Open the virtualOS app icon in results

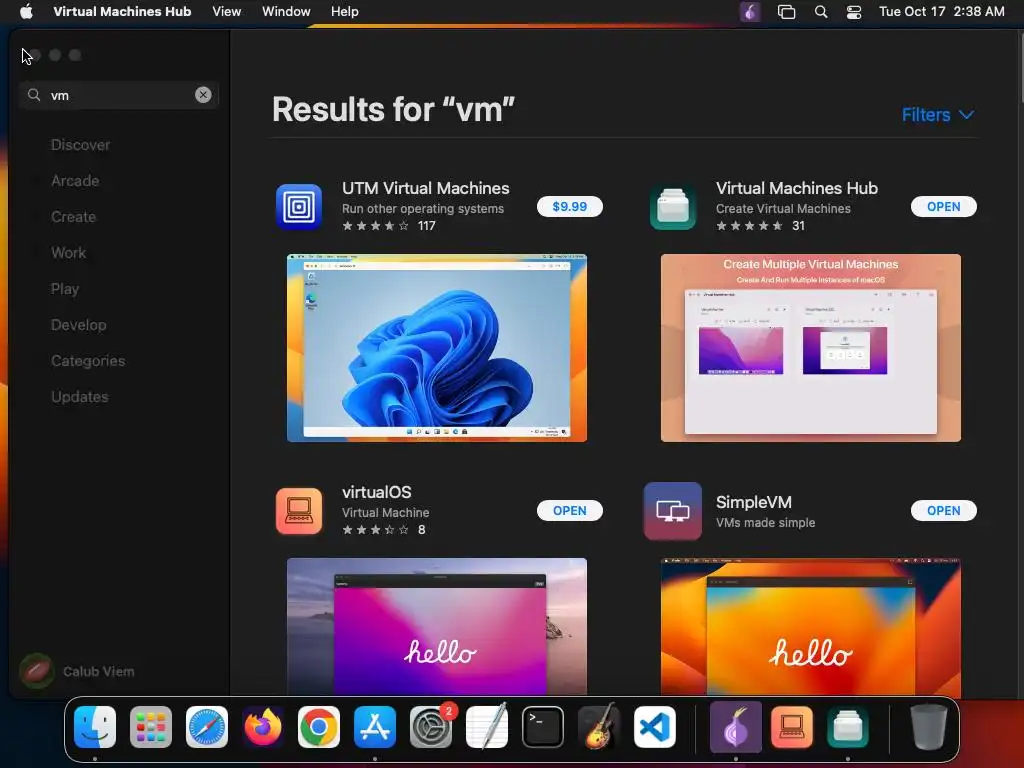[x=298, y=511]
